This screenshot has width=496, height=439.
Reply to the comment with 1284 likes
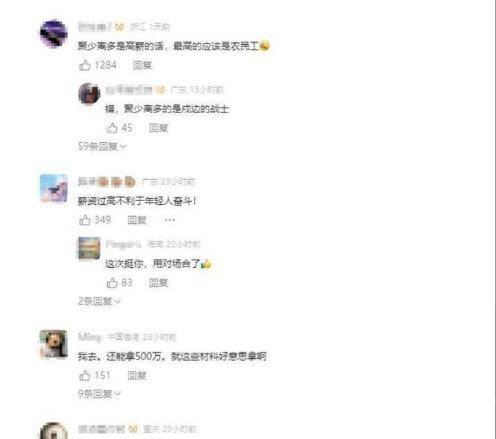point(142,65)
